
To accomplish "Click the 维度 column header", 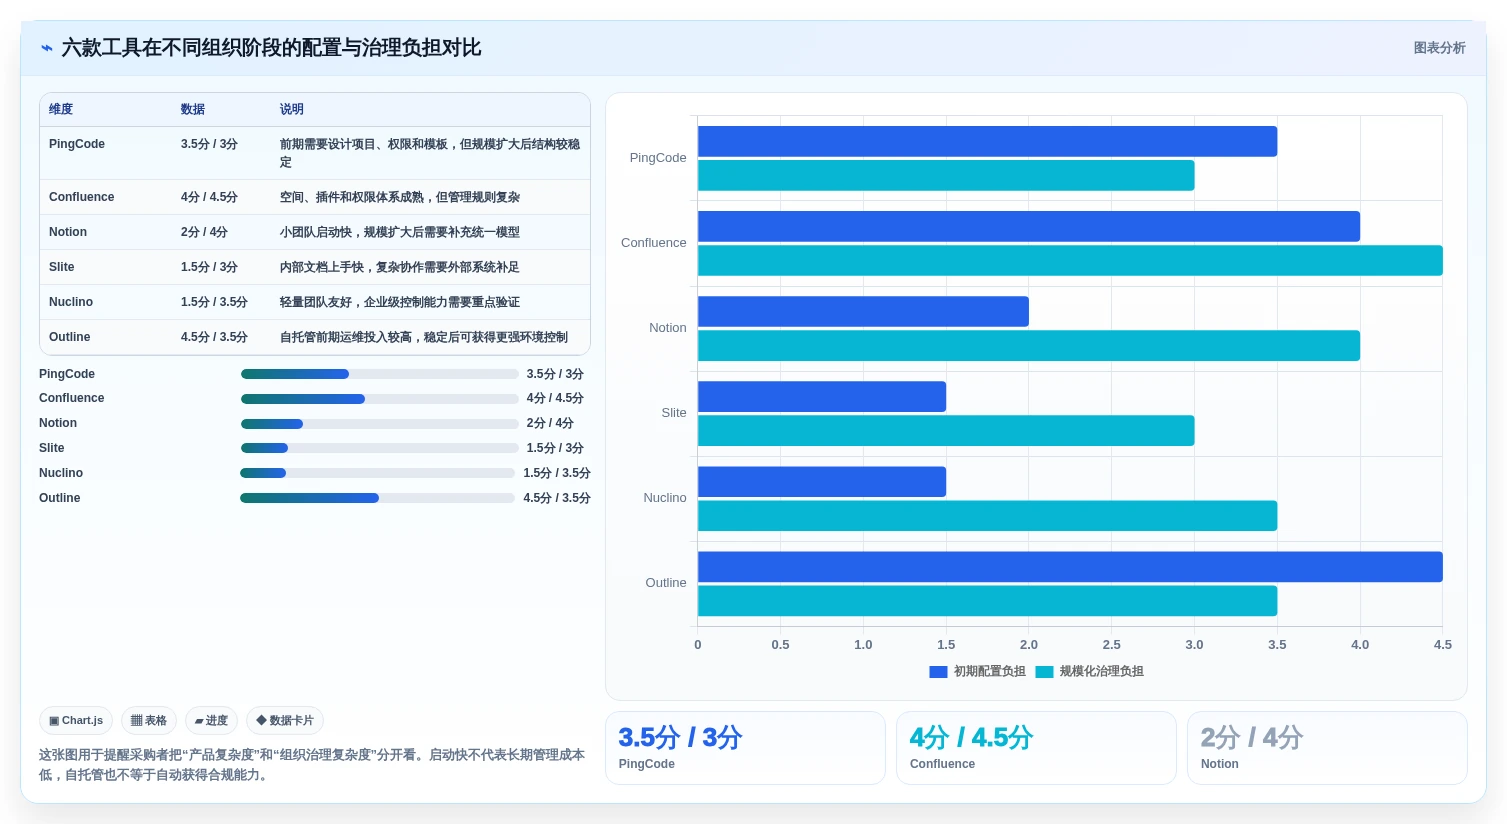I will pos(61,109).
